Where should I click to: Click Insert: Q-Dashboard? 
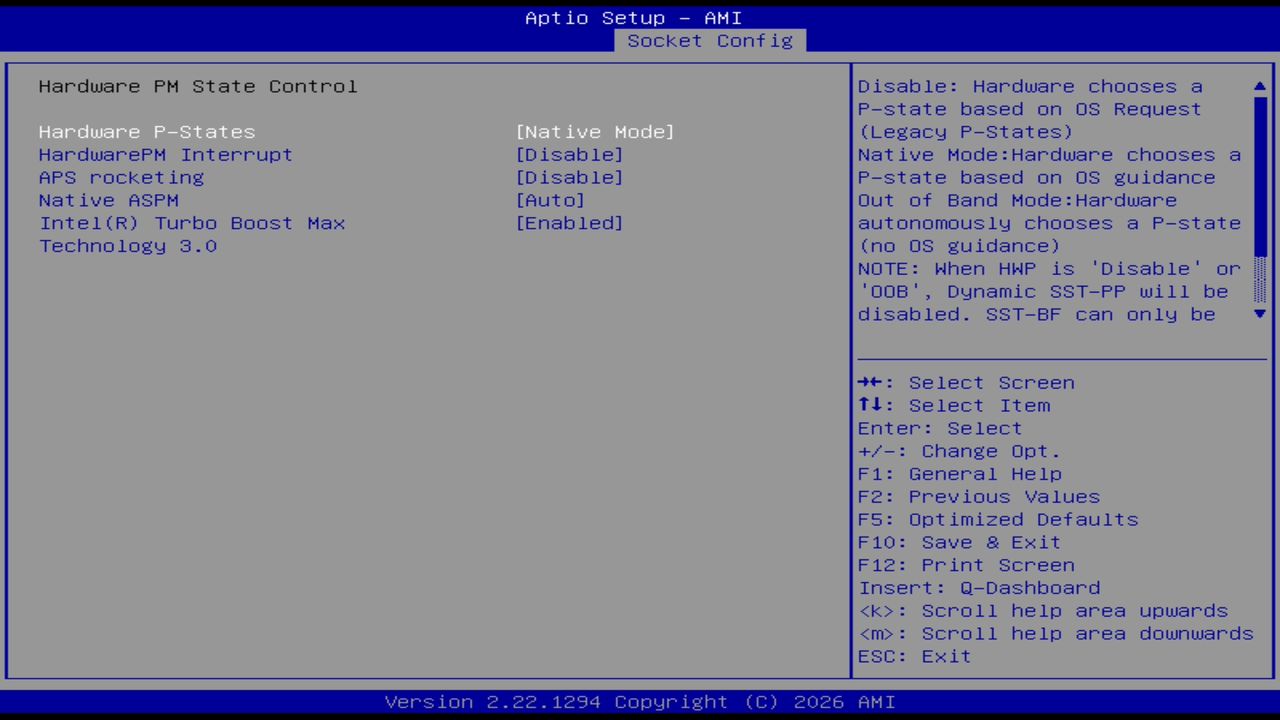[x=979, y=587]
